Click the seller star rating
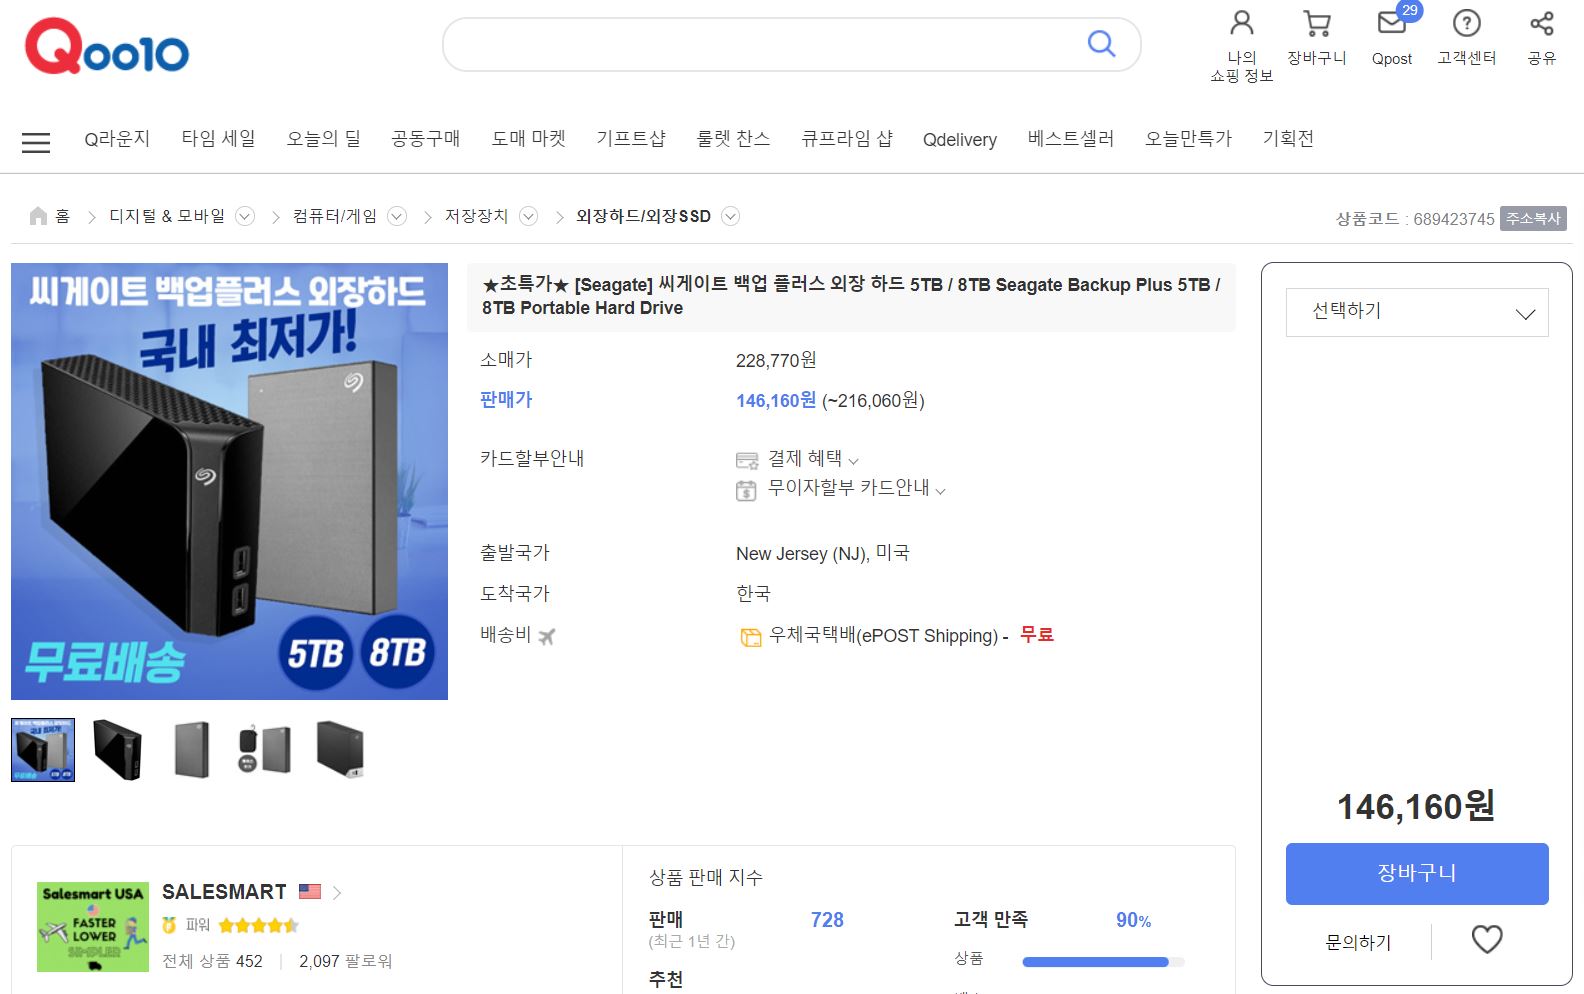 point(258,925)
